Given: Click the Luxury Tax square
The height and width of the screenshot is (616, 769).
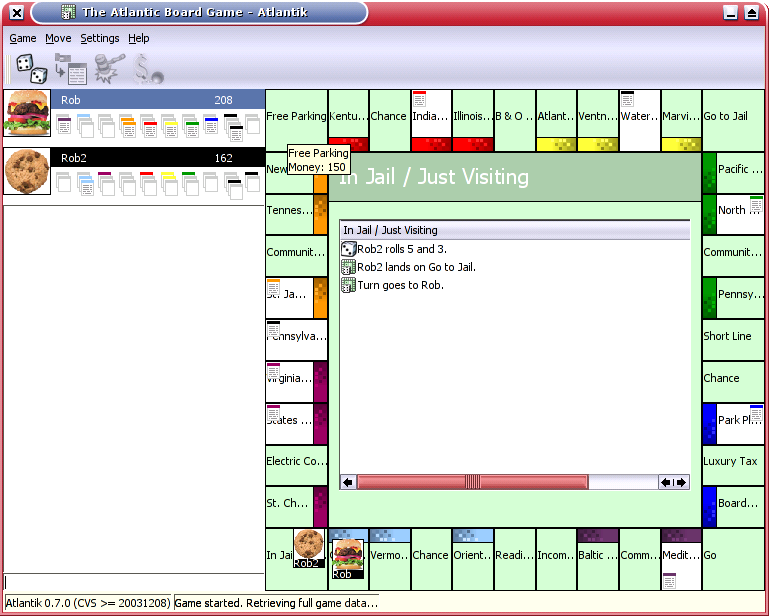Looking at the screenshot, I should [x=733, y=465].
